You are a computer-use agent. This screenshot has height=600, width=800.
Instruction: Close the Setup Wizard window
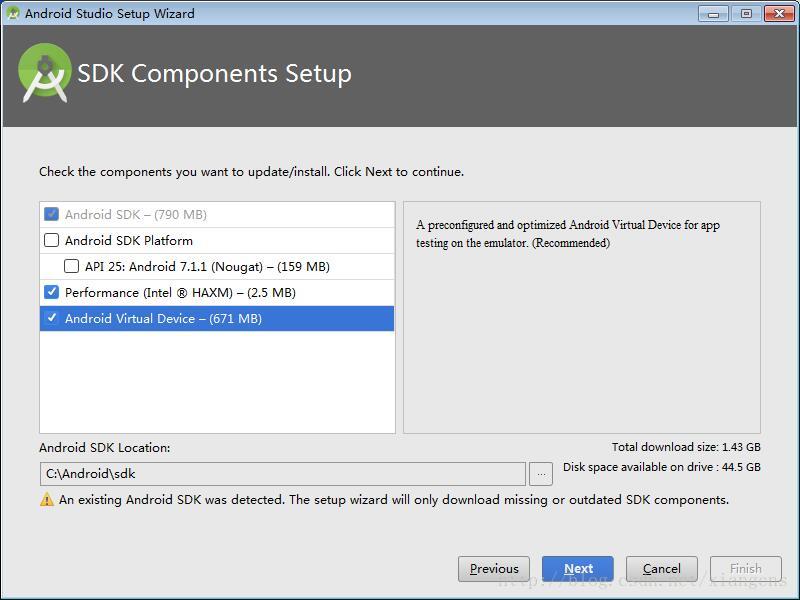(779, 13)
